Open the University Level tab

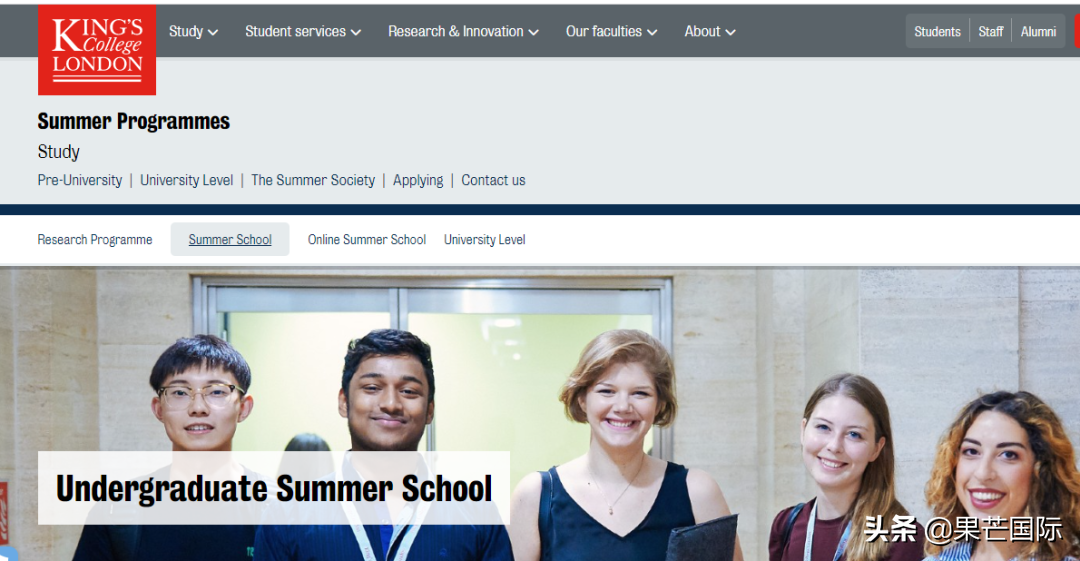484,240
